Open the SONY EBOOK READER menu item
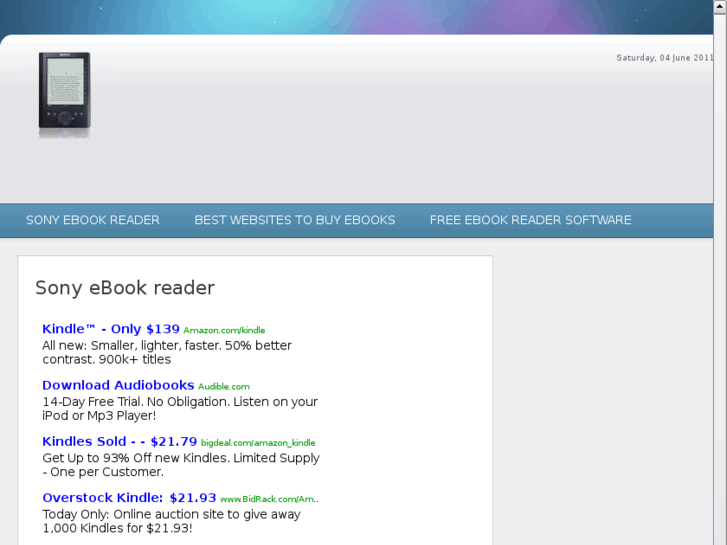The width and height of the screenshot is (727, 545). point(93,220)
